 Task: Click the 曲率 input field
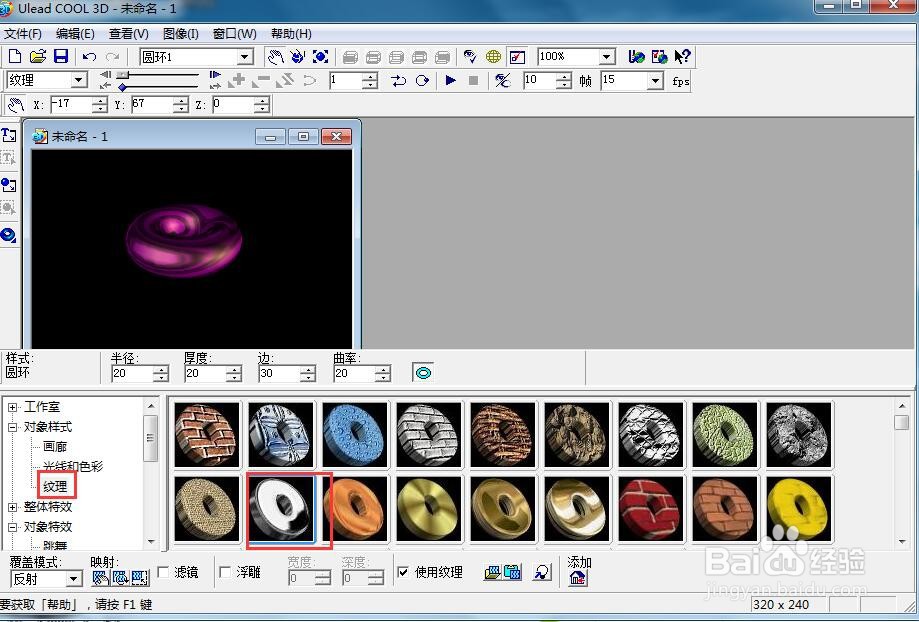tap(355, 373)
